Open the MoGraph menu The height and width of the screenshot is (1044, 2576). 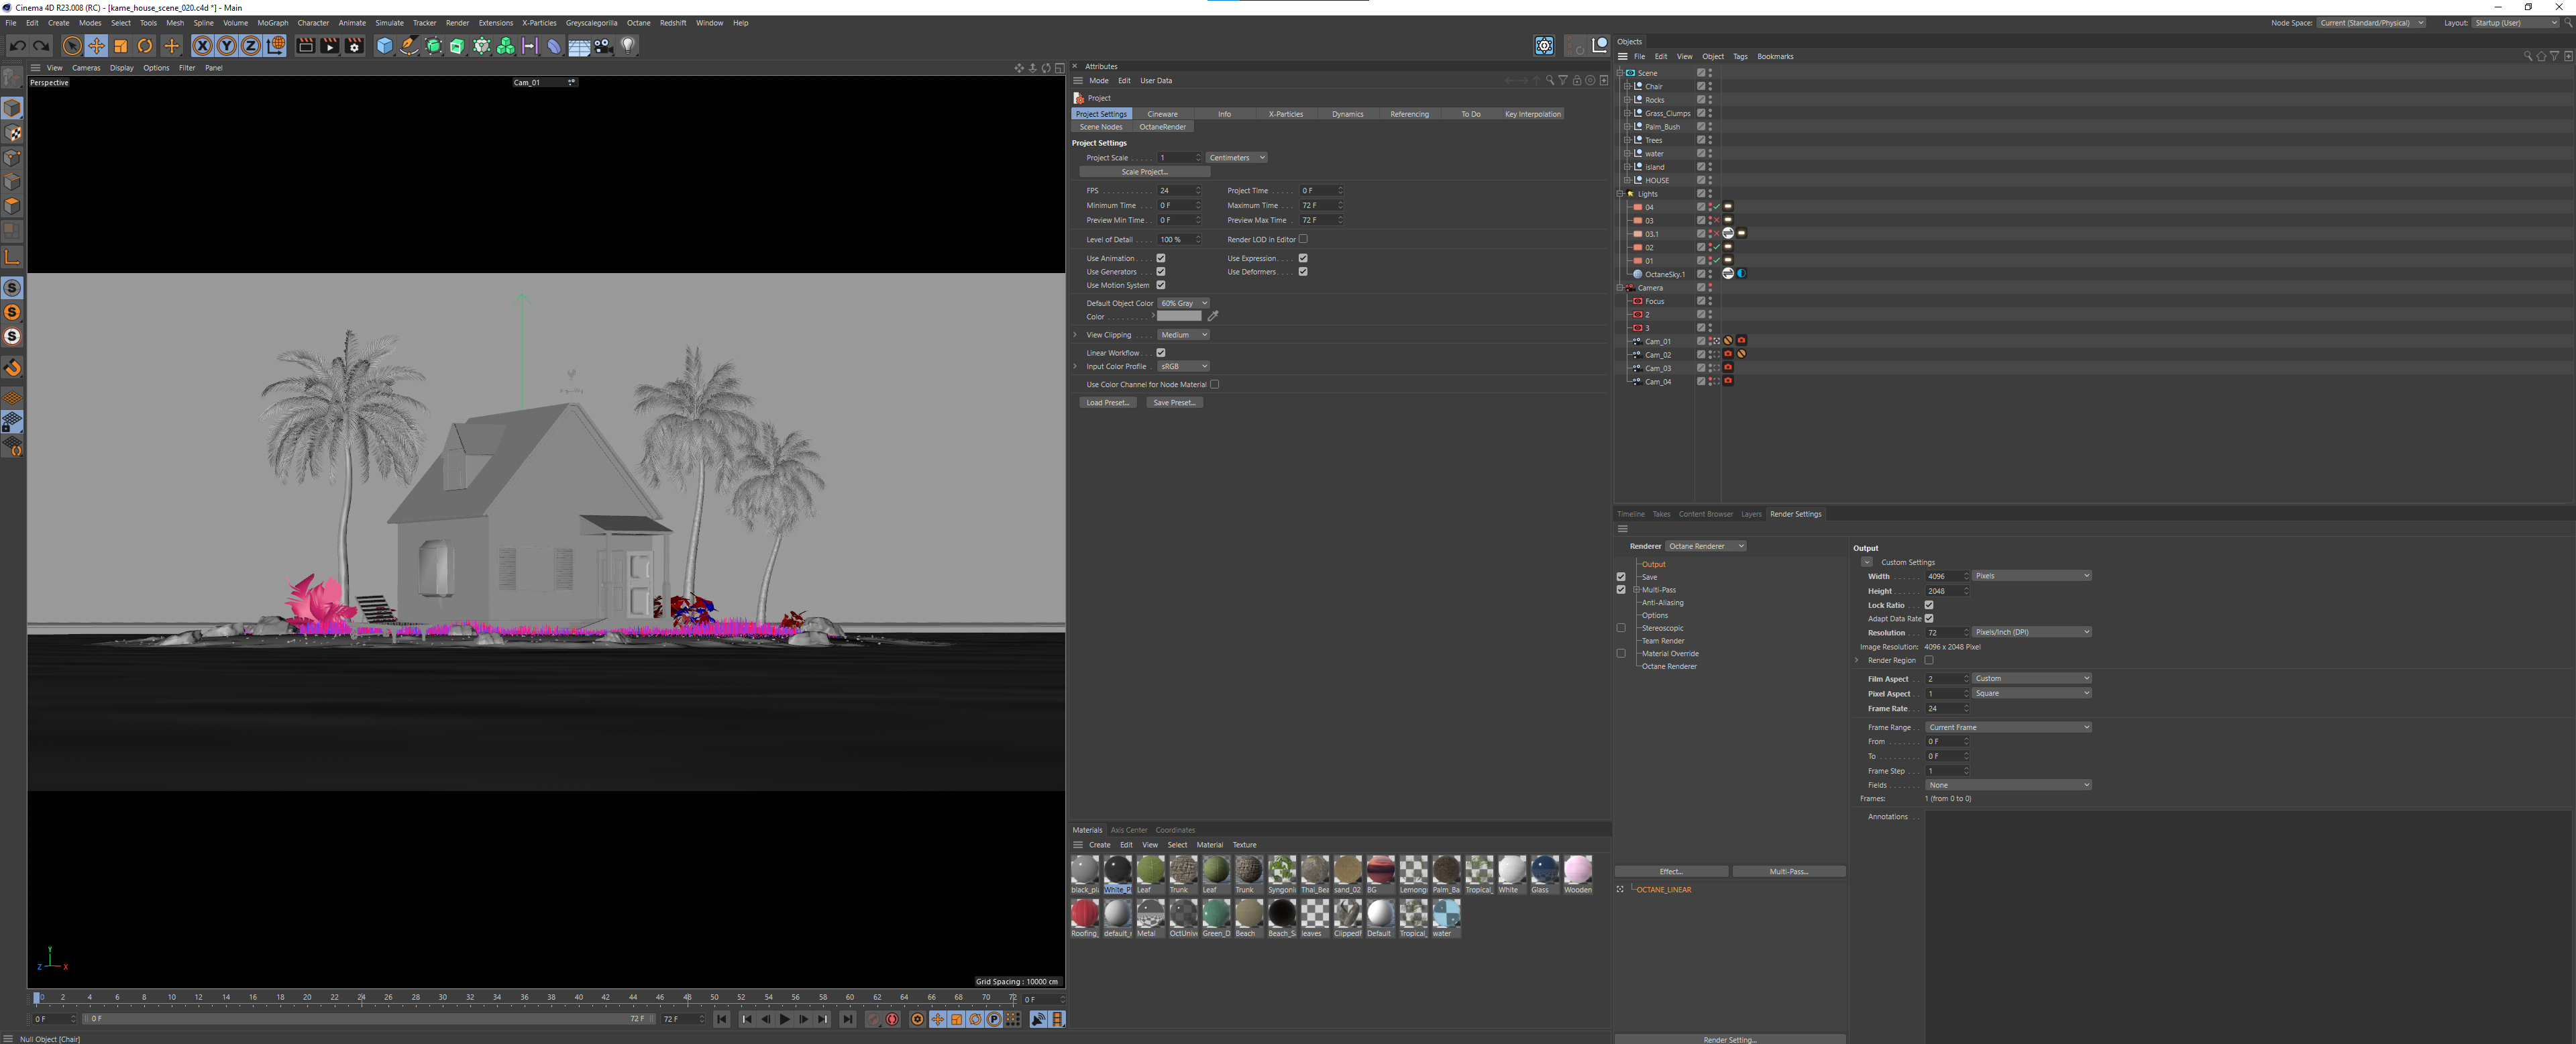(273, 23)
